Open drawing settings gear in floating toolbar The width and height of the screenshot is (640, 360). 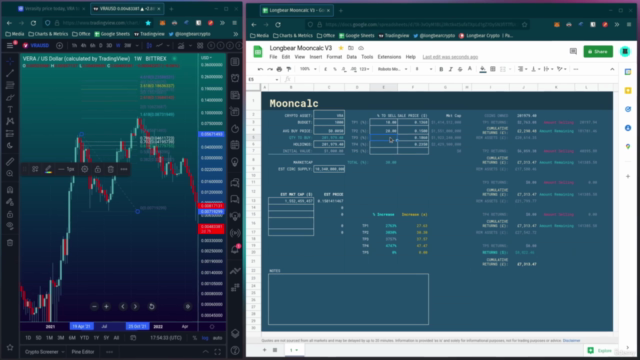(84, 169)
